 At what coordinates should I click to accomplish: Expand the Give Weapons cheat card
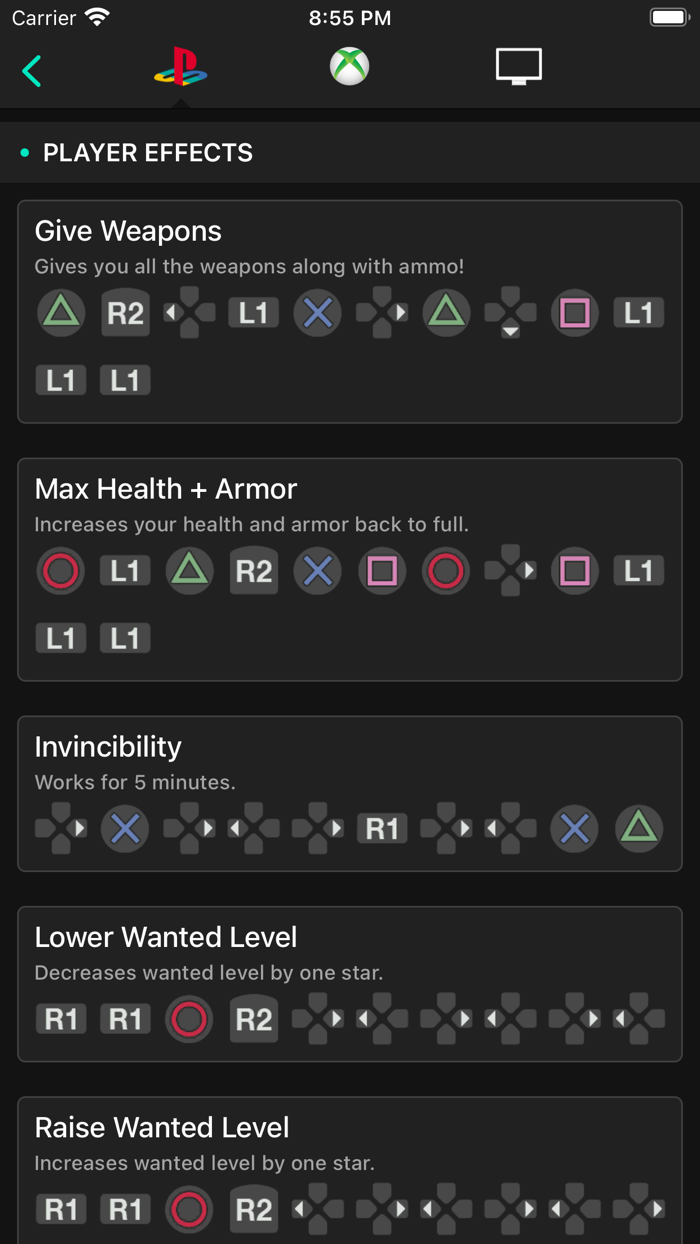click(350, 310)
